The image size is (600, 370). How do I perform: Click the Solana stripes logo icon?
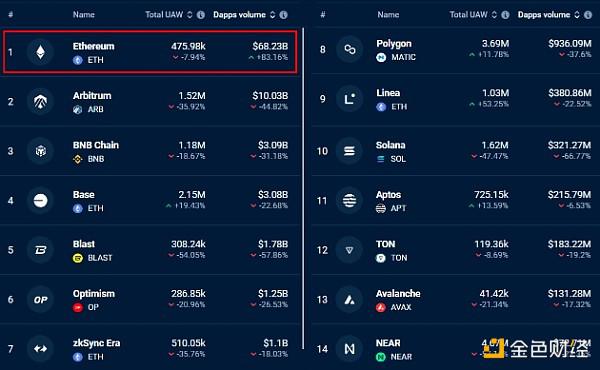(349, 151)
